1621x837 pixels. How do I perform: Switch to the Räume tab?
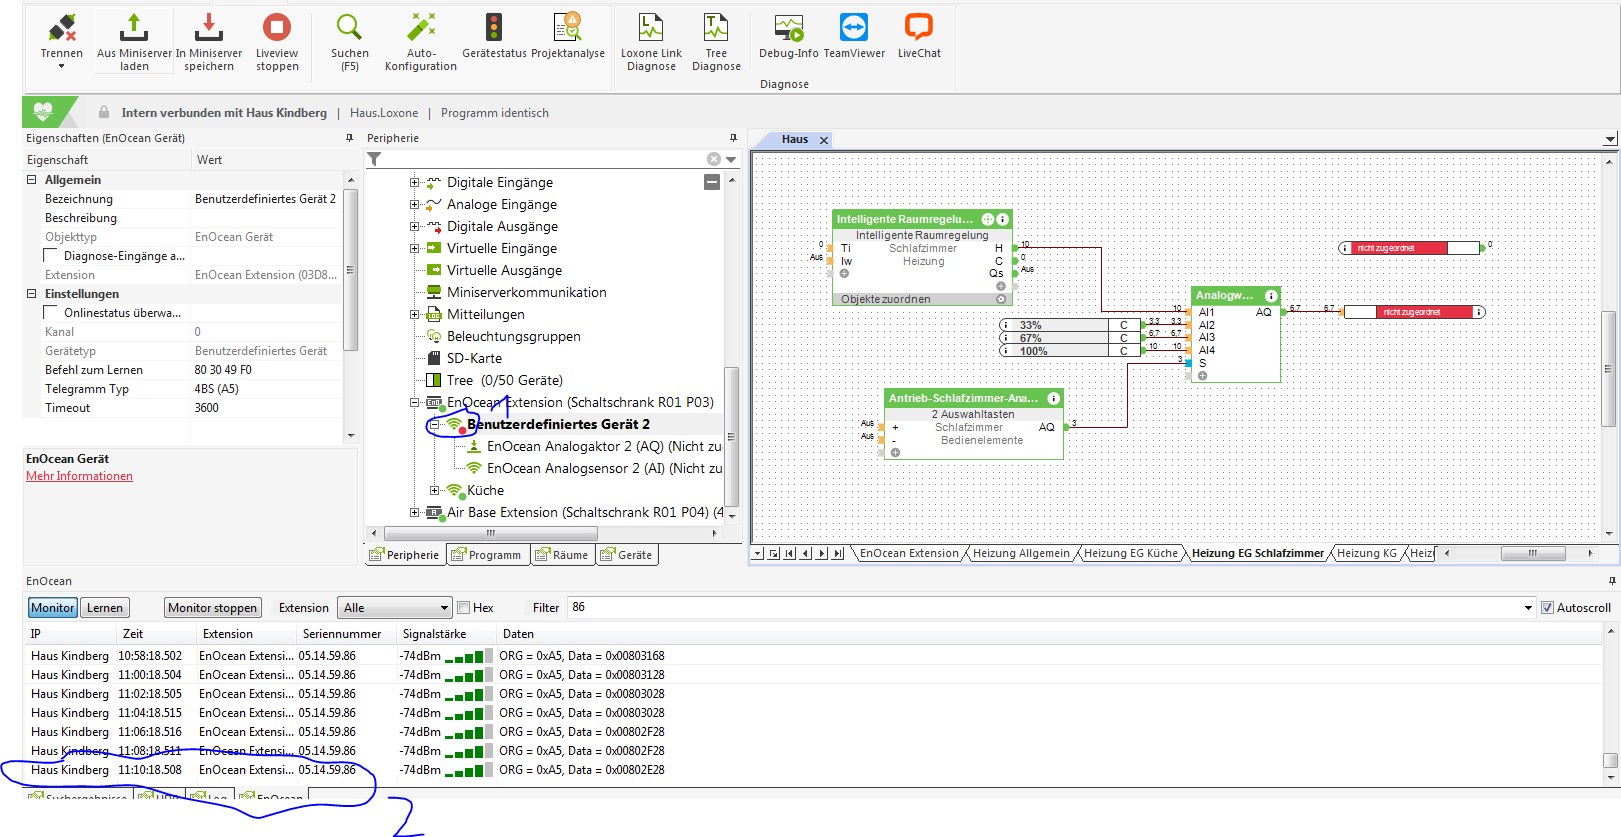point(562,555)
